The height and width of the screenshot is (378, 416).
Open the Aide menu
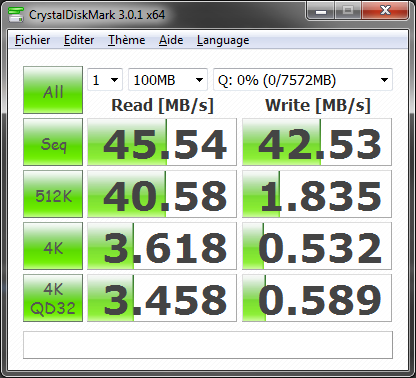pos(171,40)
